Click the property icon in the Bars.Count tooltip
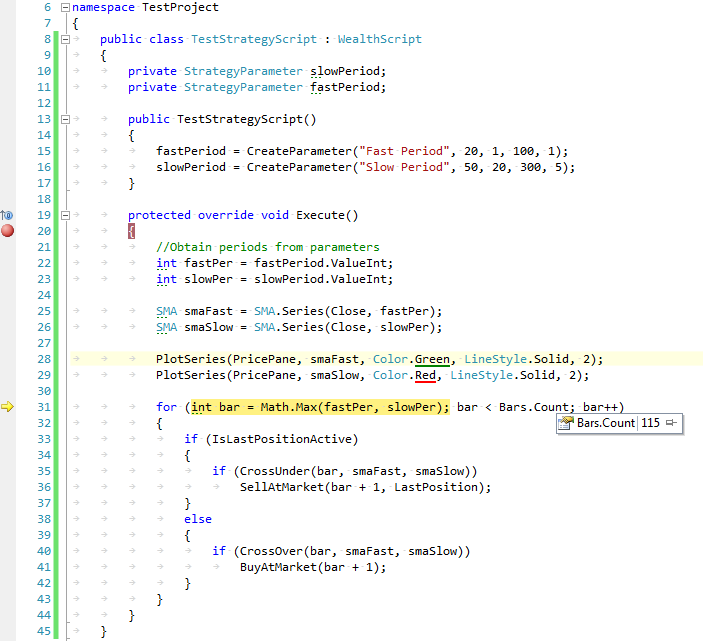 (x=566, y=423)
